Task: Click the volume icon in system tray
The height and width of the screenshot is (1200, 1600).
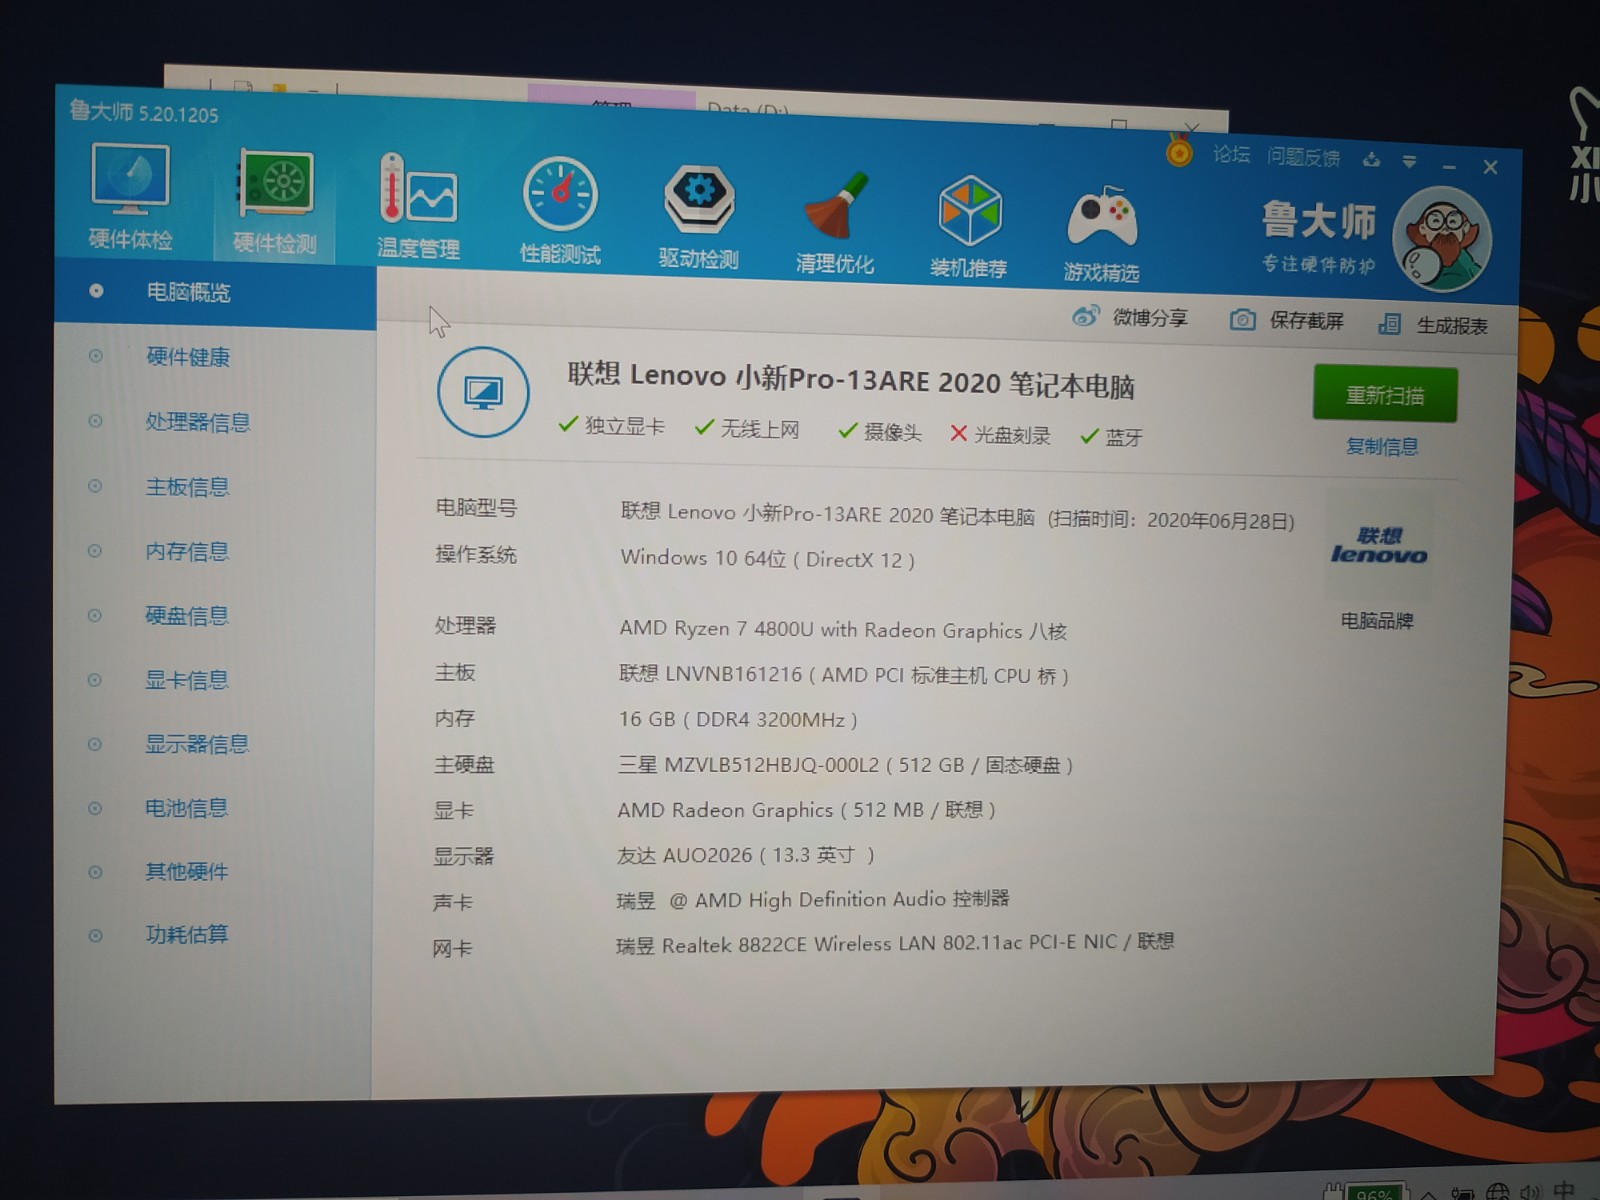Action: coord(1531,1192)
